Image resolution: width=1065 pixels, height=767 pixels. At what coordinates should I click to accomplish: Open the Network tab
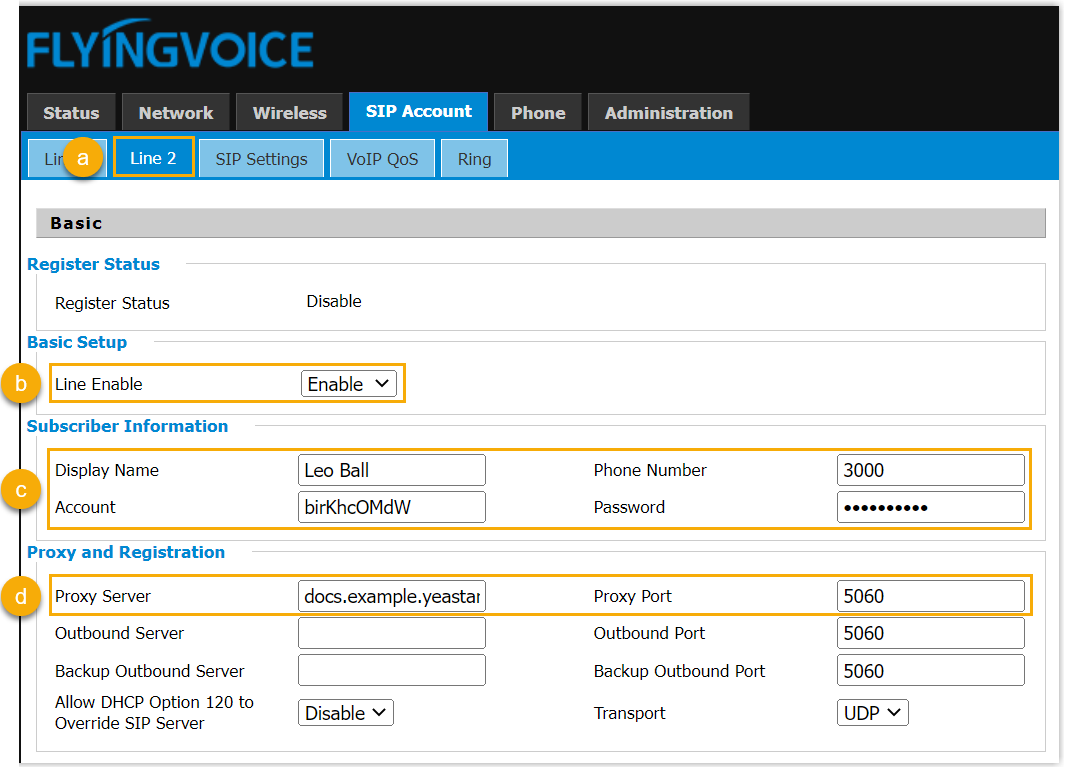click(176, 113)
